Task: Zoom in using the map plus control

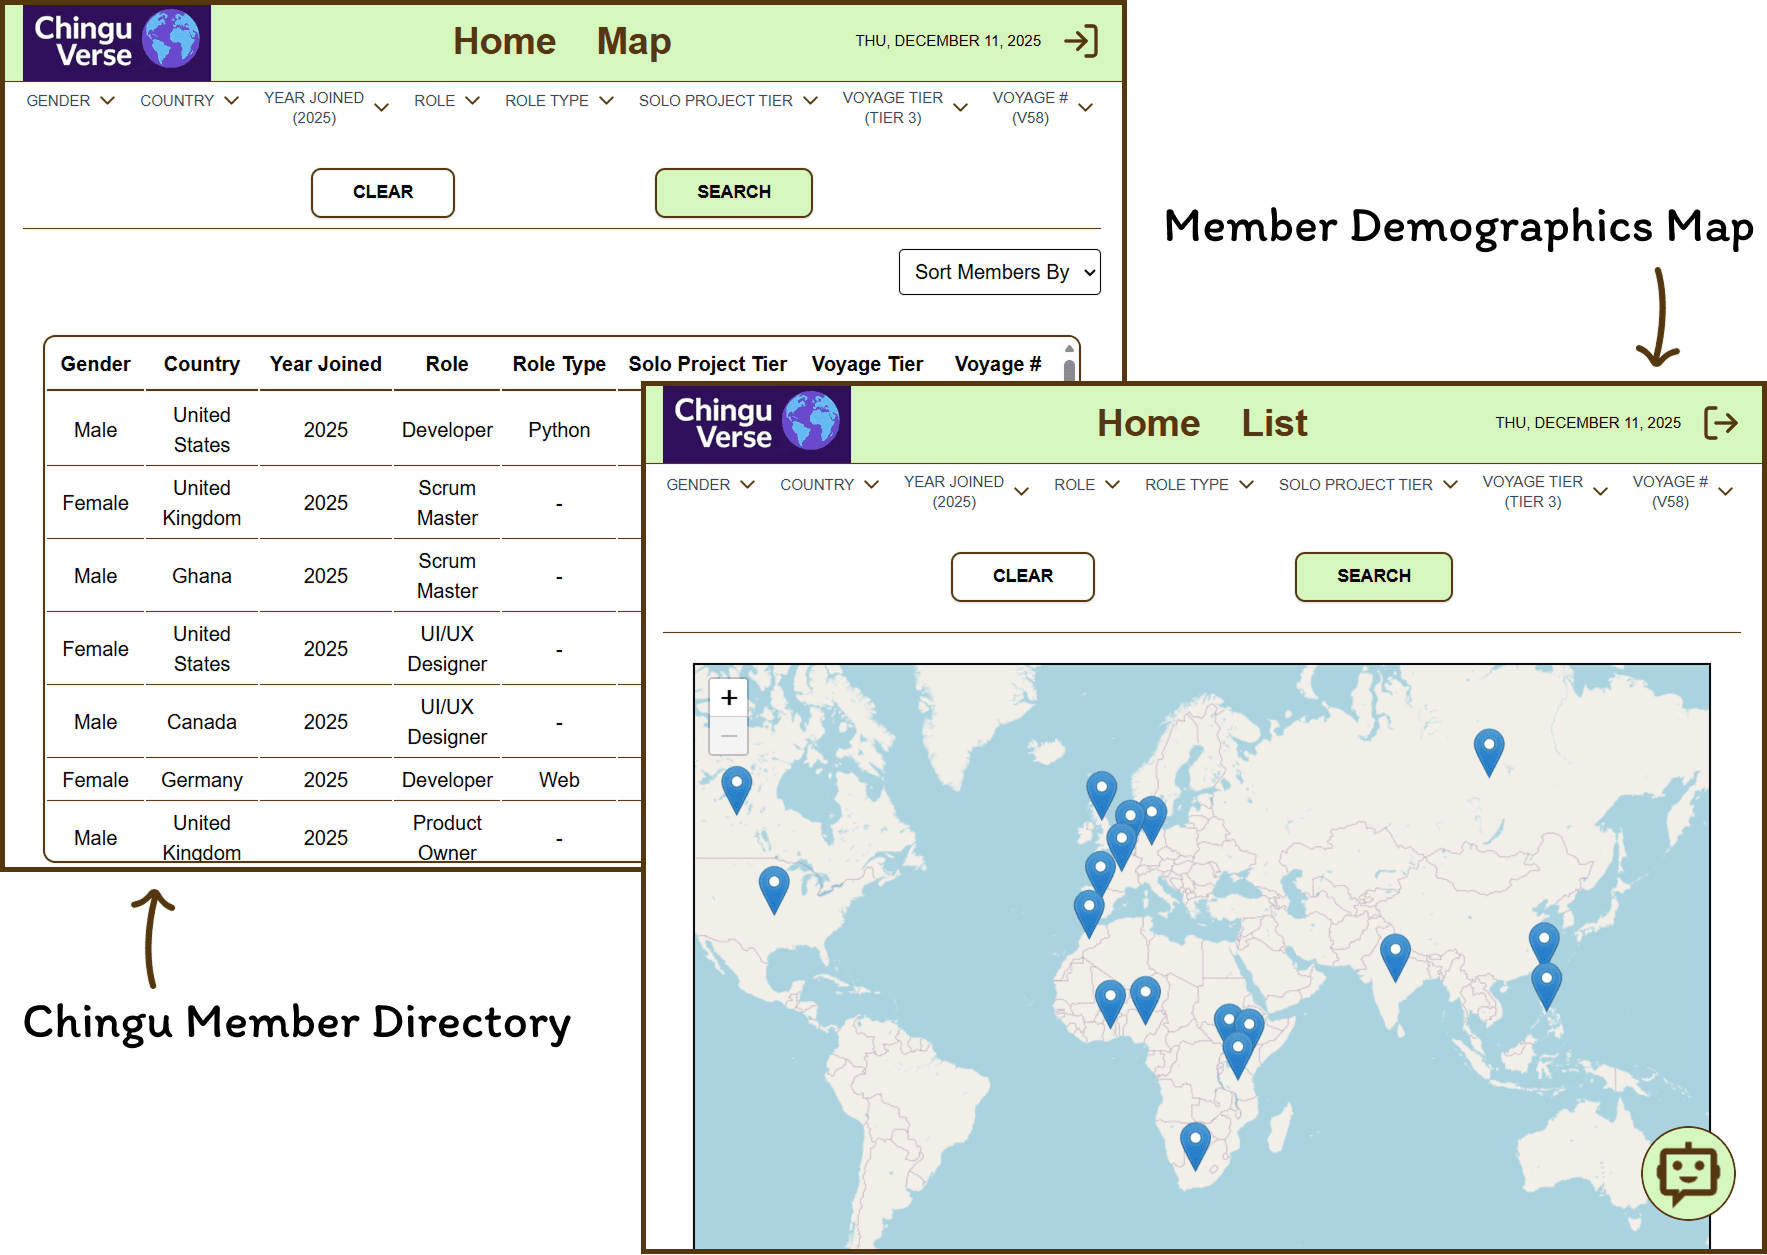Action: tap(728, 697)
